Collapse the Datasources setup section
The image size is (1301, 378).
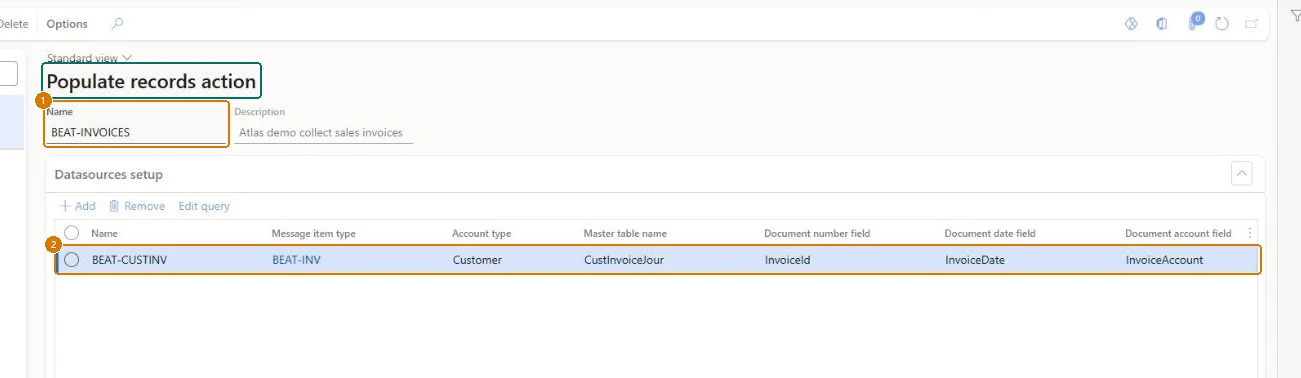pyautogui.click(x=1242, y=174)
